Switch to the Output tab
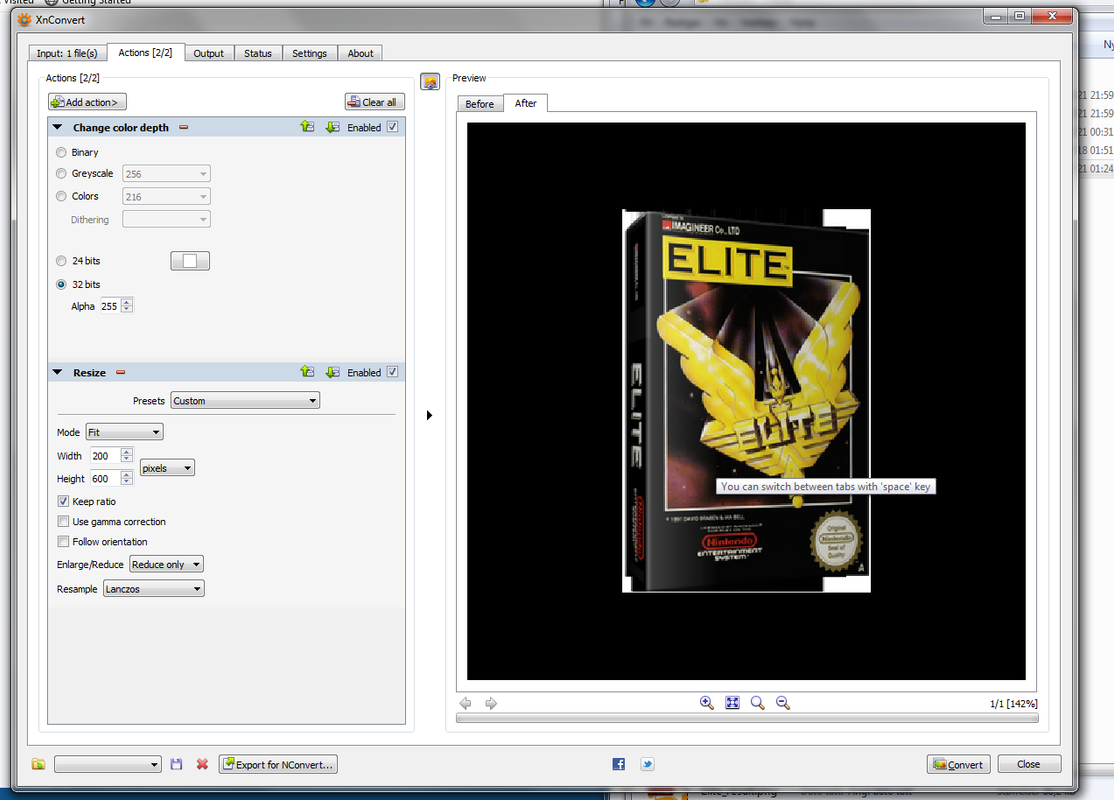Screen dimensions: 1114x800 pos(208,53)
